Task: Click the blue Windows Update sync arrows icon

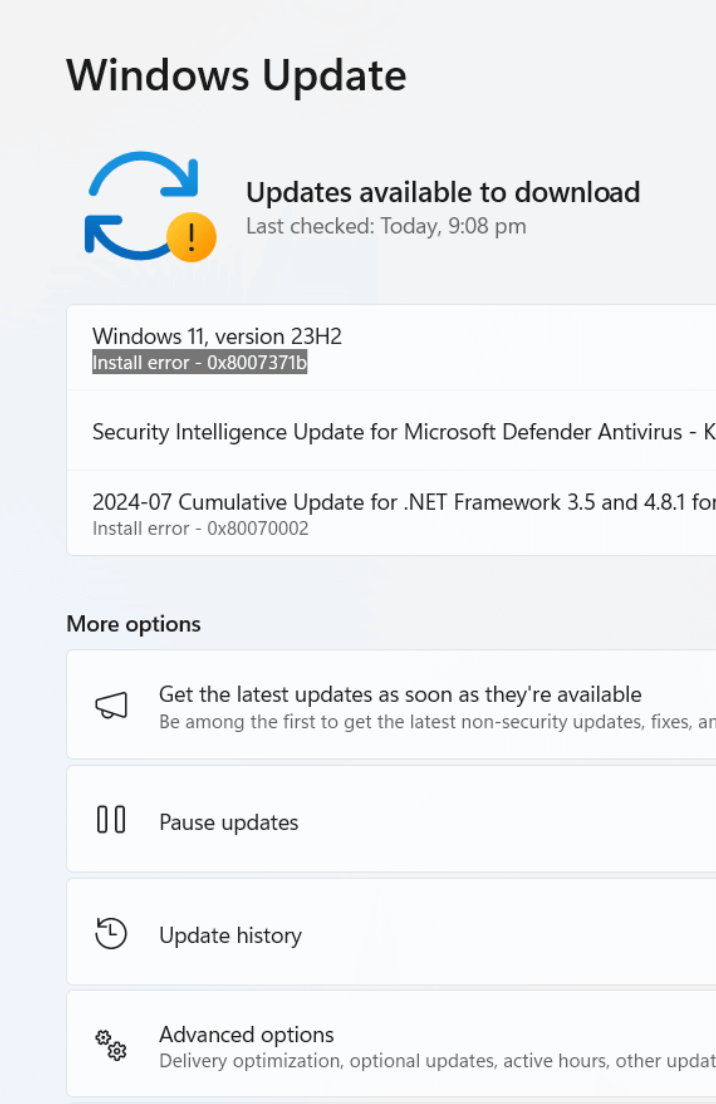Action: pos(141,204)
